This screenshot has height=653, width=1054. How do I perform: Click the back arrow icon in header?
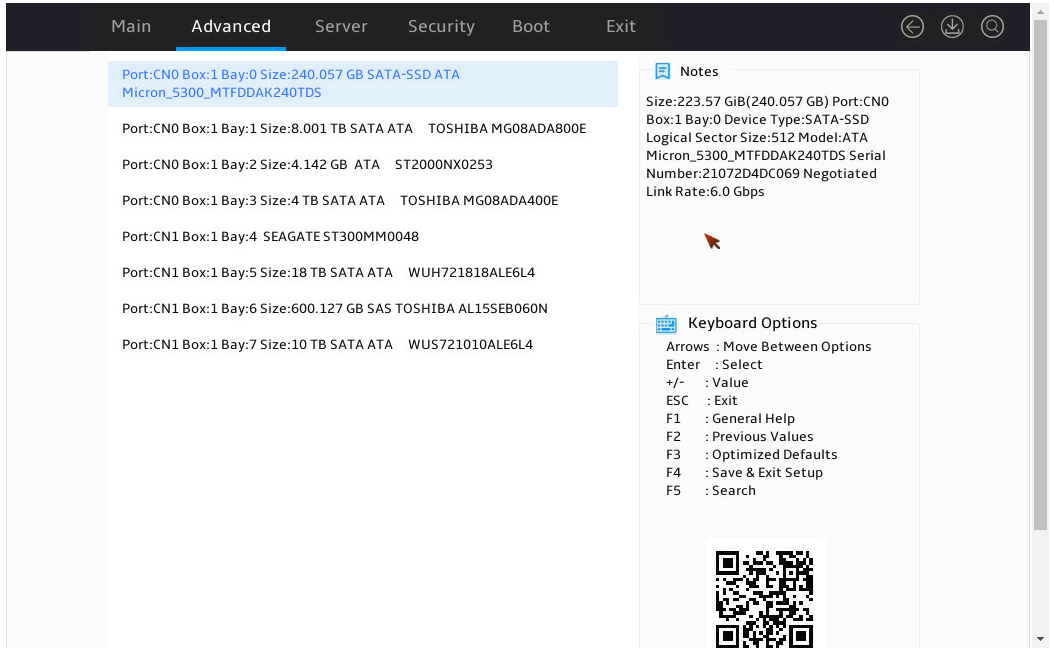pos(912,27)
